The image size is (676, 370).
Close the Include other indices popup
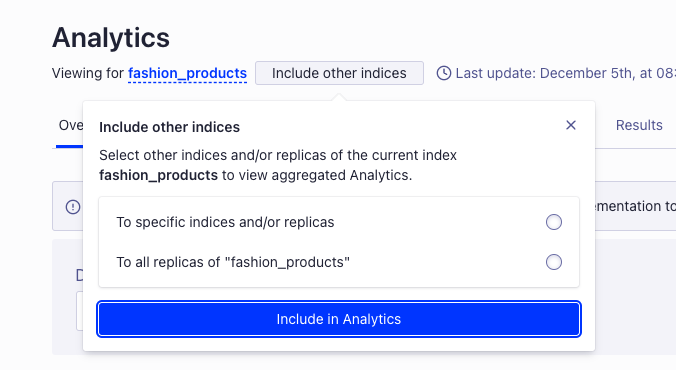571,125
